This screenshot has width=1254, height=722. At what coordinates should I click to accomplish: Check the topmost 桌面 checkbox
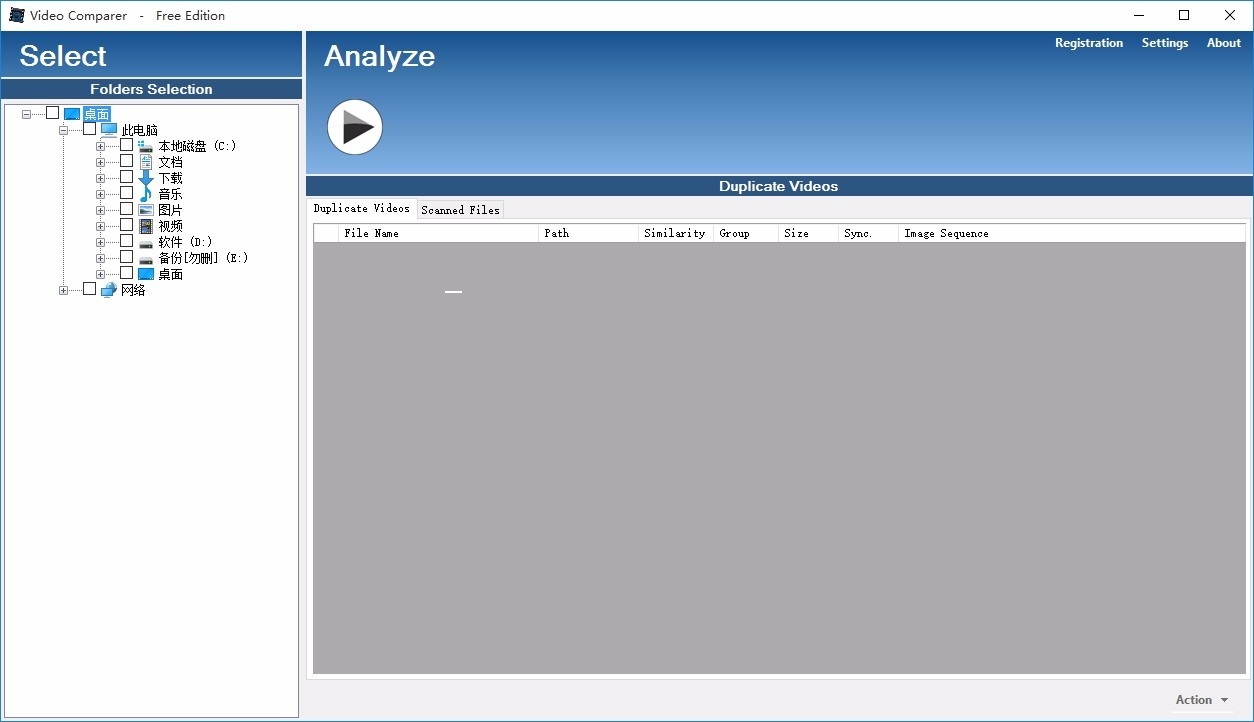pyautogui.click(x=52, y=112)
